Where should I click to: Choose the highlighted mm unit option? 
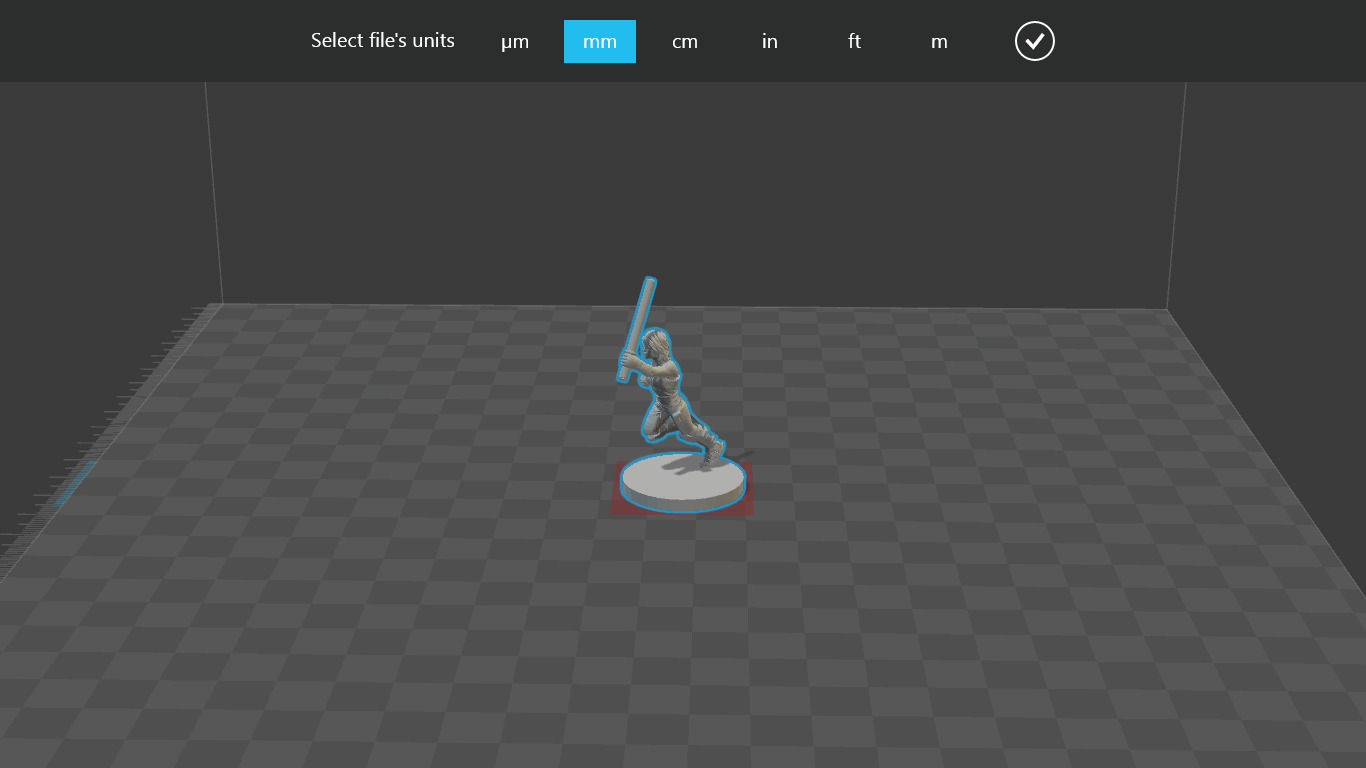[600, 41]
